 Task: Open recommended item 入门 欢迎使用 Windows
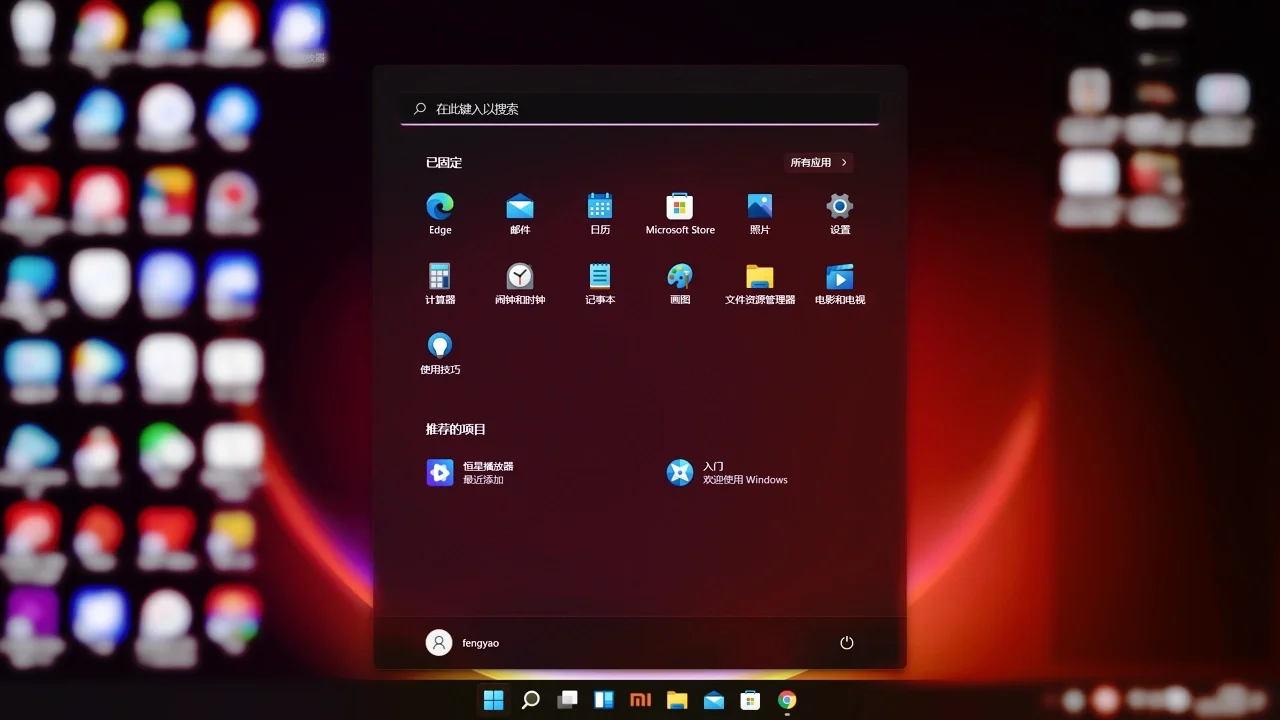[727, 473]
